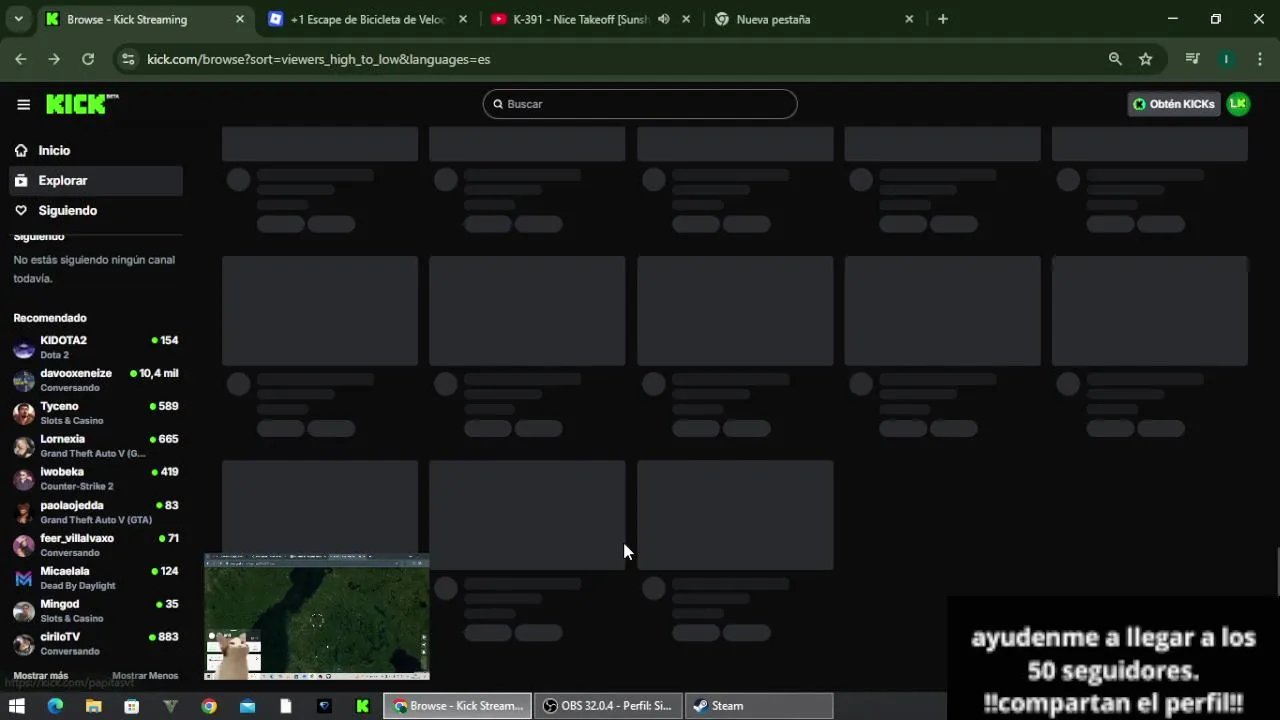Image resolution: width=1280 pixels, height=720 pixels.
Task: Open the Windows Start menu
Action: click(17, 706)
